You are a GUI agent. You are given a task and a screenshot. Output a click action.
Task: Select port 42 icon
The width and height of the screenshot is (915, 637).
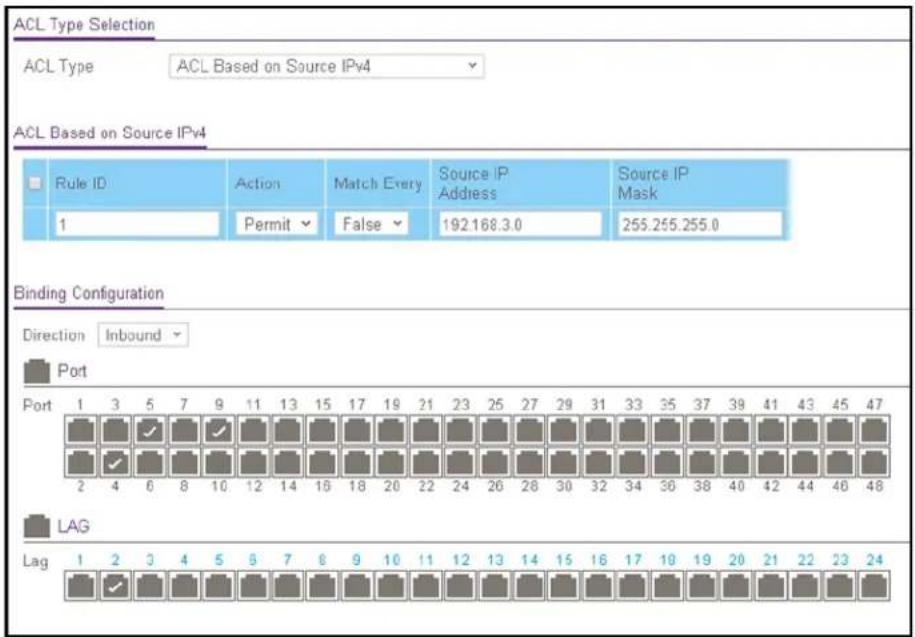tap(770, 463)
